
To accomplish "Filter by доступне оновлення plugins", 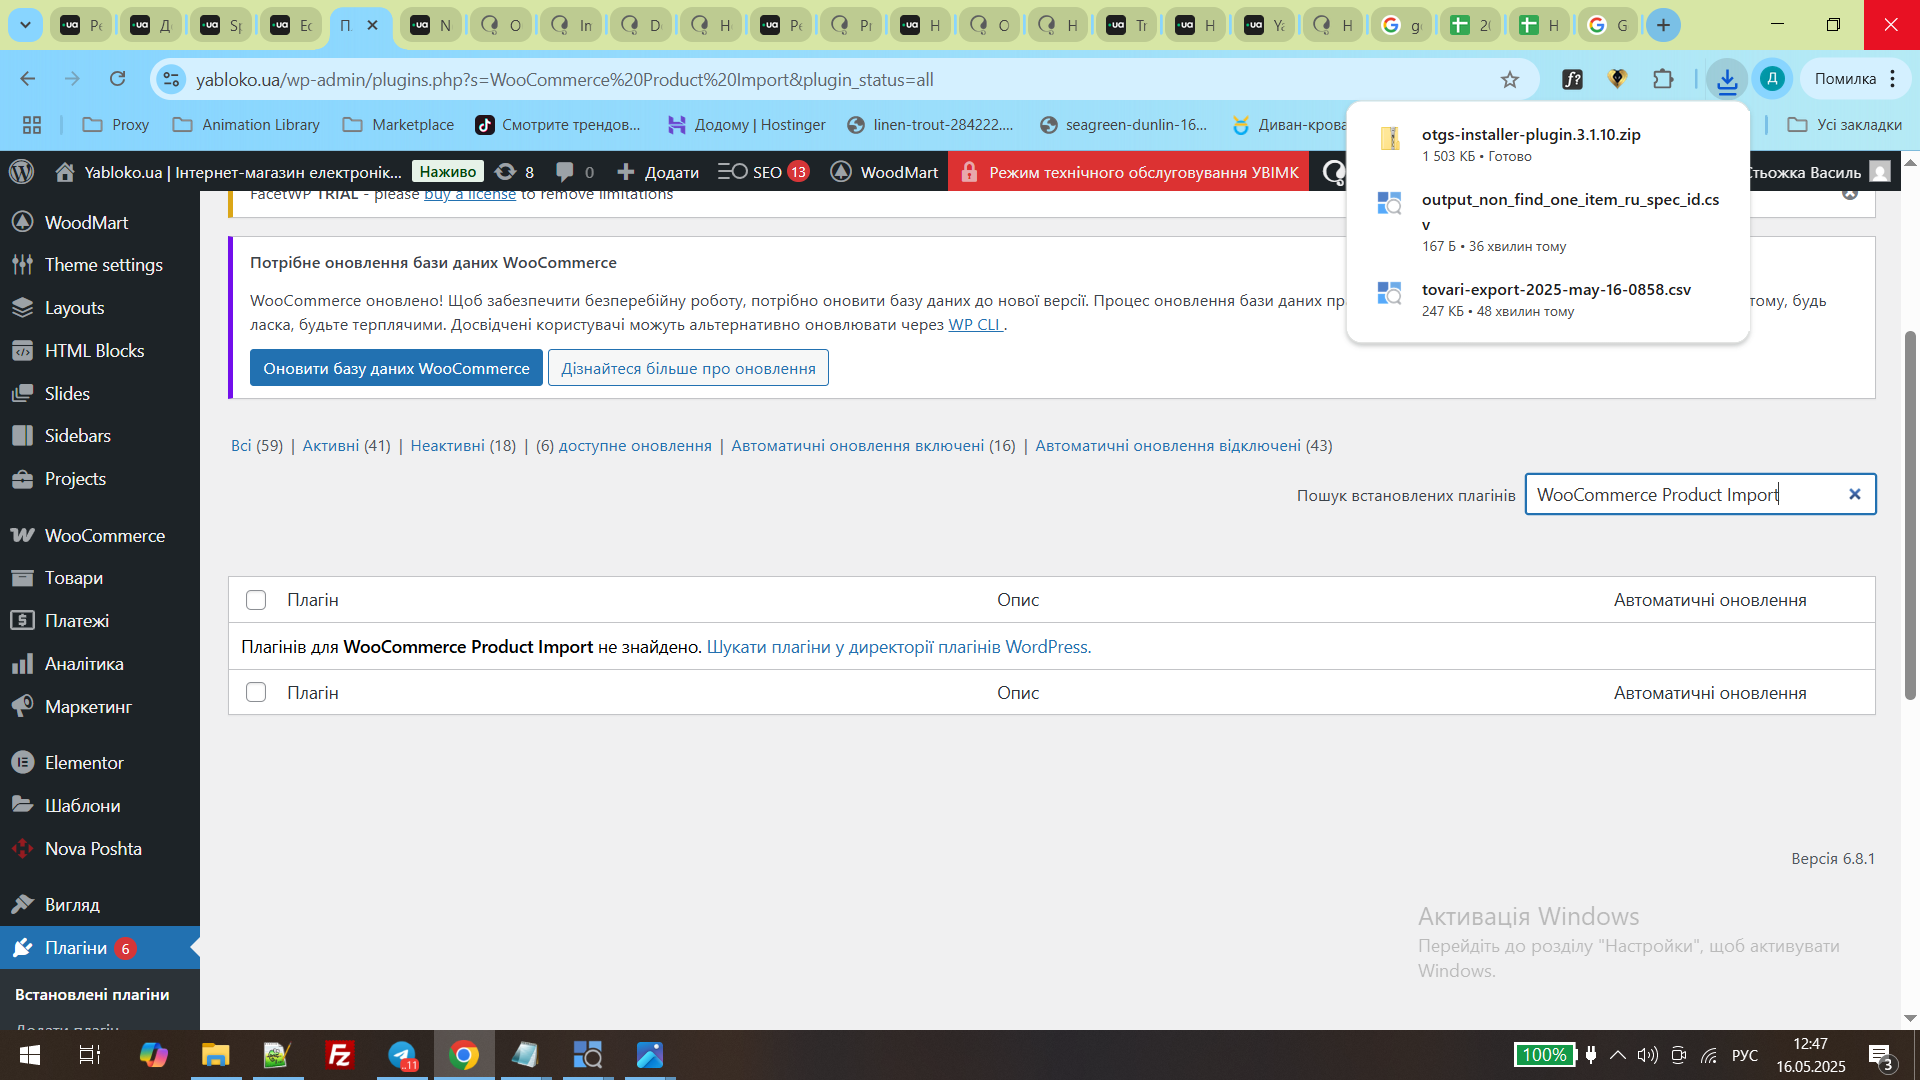I will [624, 446].
